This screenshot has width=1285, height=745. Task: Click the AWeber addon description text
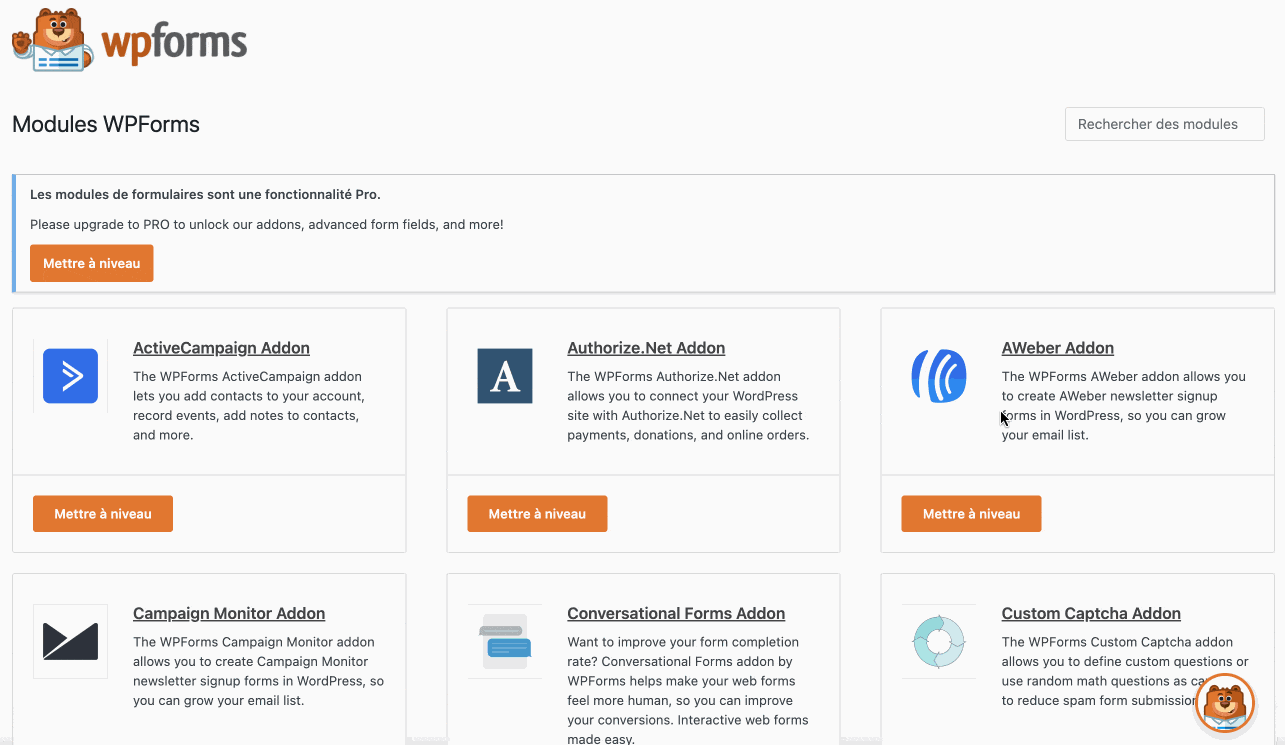pyautogui.click(x=1124, y=406)
